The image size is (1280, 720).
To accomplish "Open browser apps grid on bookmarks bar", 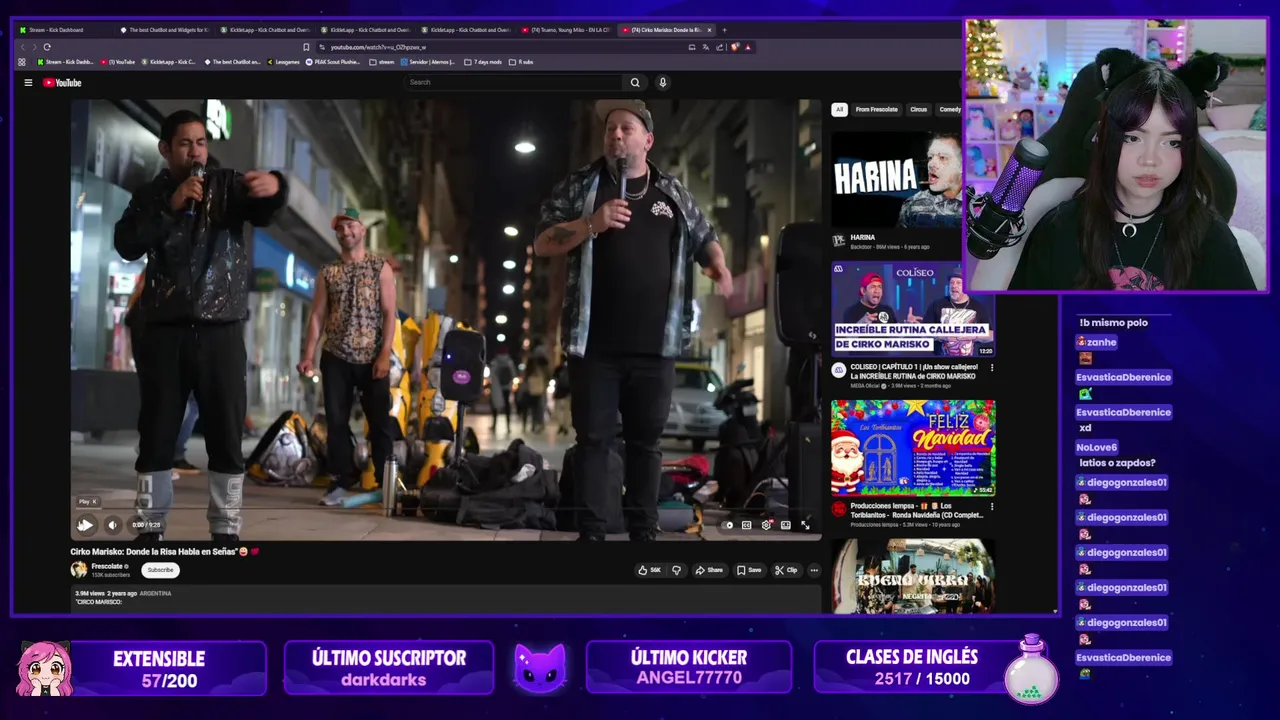I will pos(22,62).
